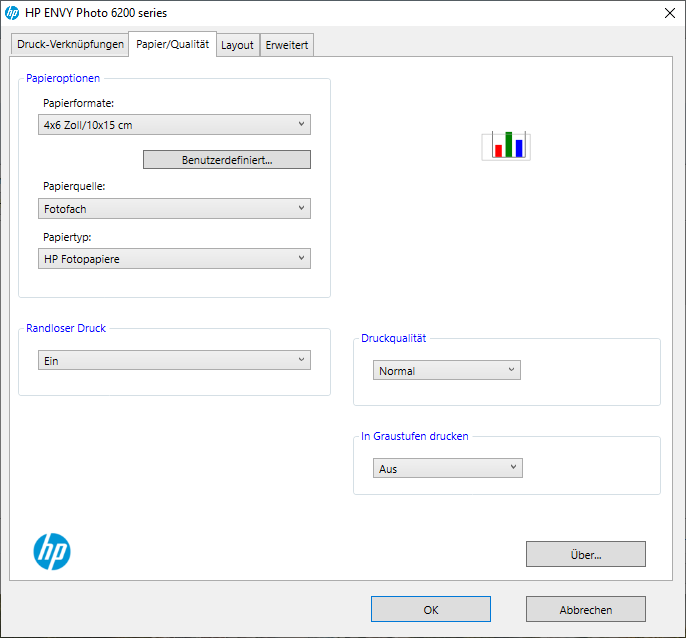
Task: Close the HP ENVY Photo dialog
Action: [x=669, y=13]
